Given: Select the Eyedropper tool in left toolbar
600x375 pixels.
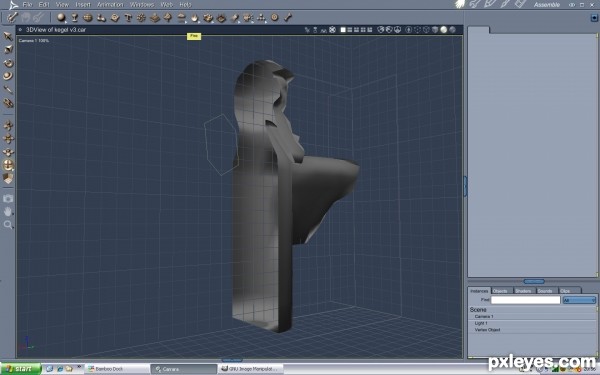Looking at the screenshot, I should coord(8,90).
